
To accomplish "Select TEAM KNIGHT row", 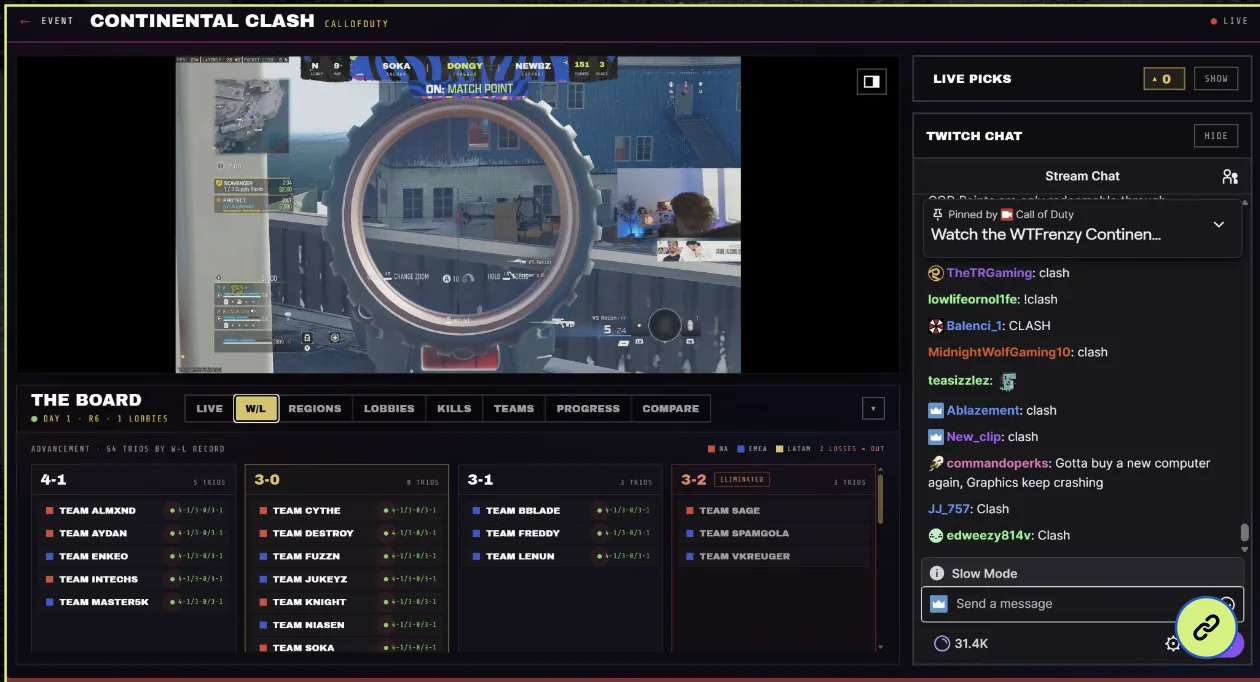I will [x=347, y=602].
